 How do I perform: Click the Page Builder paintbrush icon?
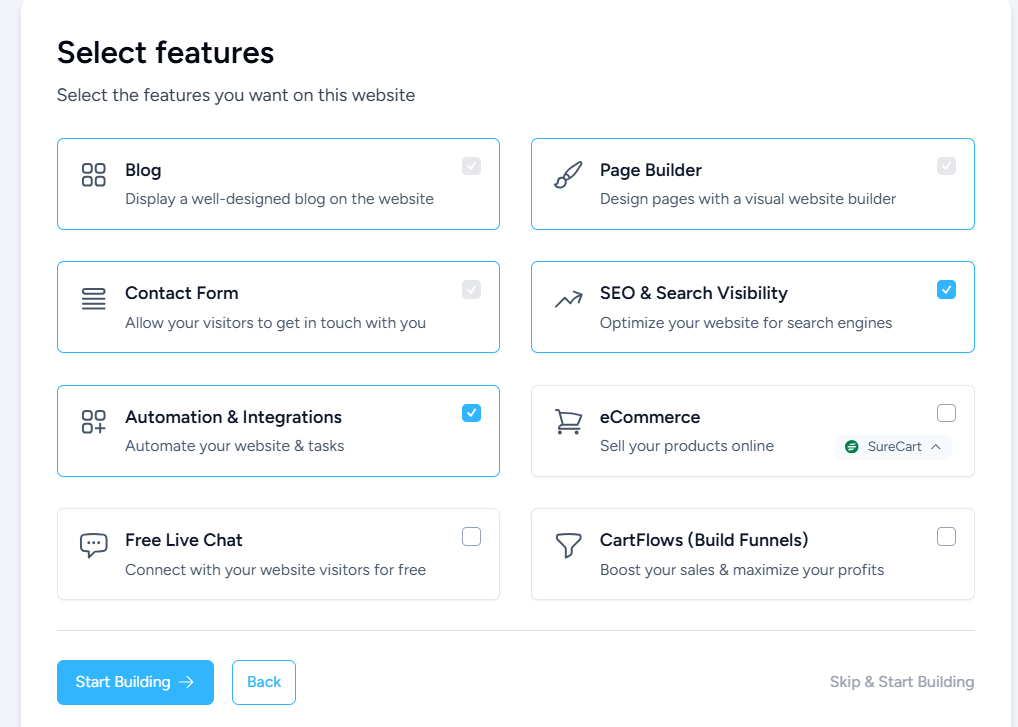pos(568,175)
